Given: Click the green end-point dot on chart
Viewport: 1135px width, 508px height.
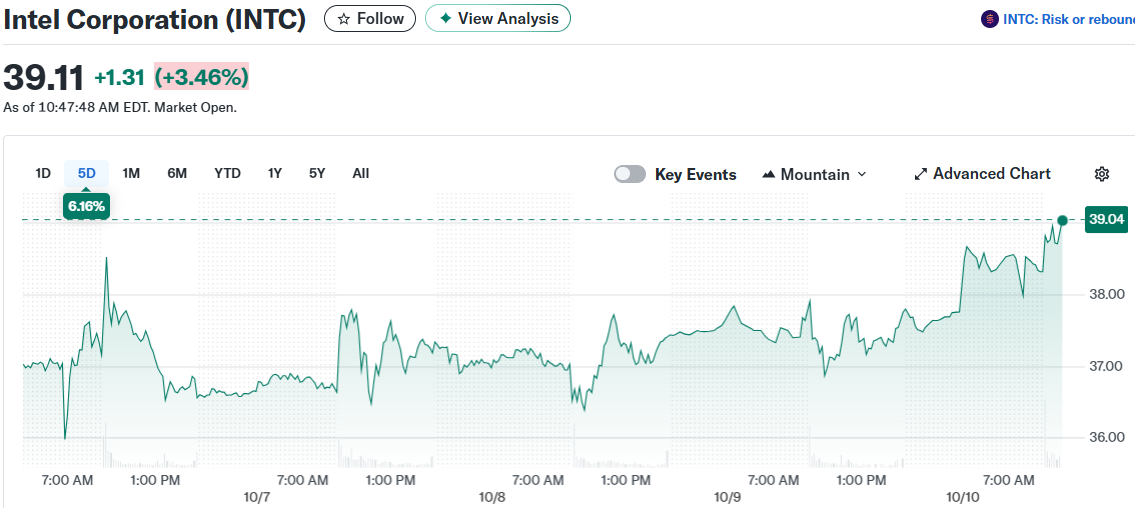Looking at the screenshot, I should 1062,220.
